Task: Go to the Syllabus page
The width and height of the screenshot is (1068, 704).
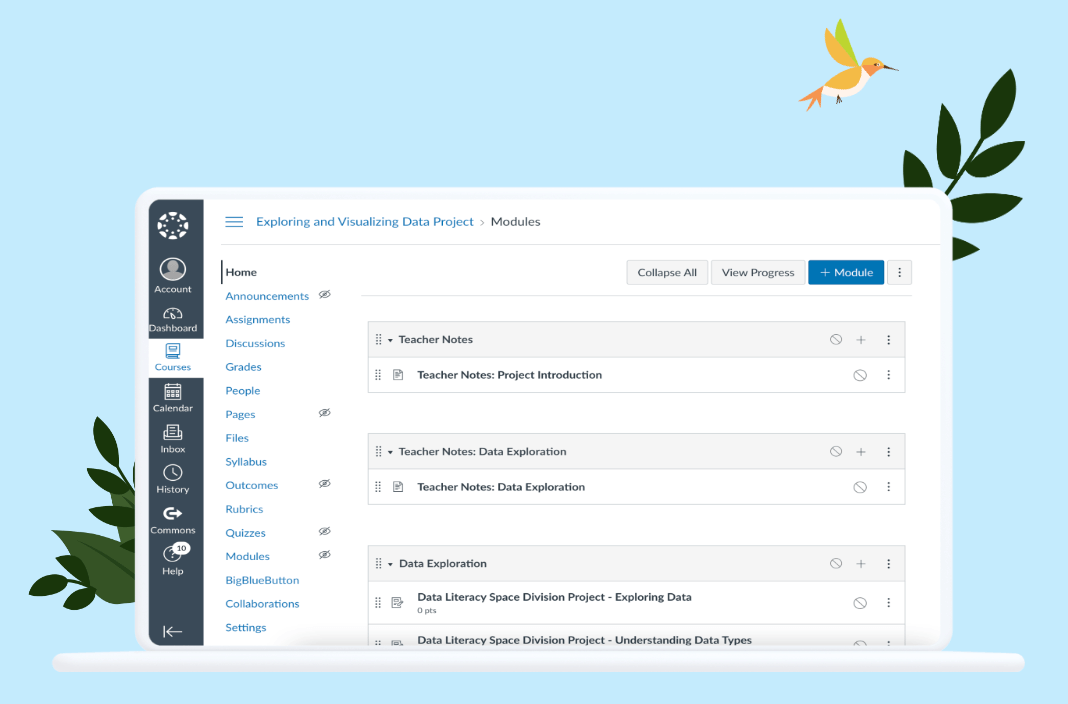Action: 246,461
